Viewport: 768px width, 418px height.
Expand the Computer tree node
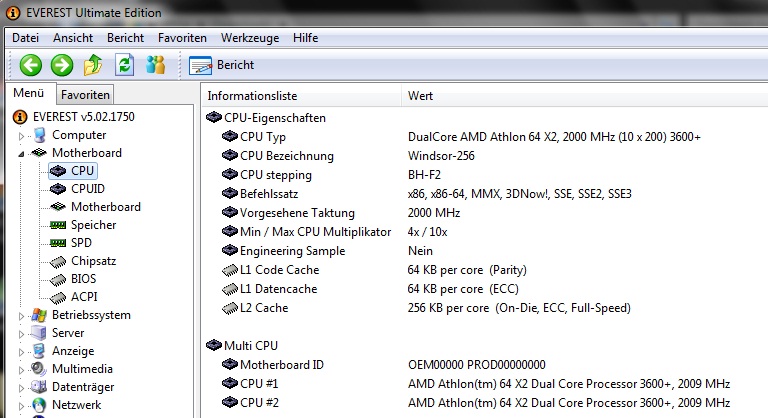(22, 136)
